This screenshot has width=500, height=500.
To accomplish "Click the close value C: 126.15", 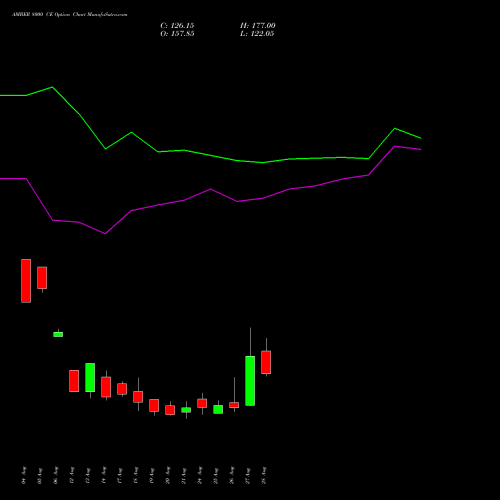I will tap(177, 26).
